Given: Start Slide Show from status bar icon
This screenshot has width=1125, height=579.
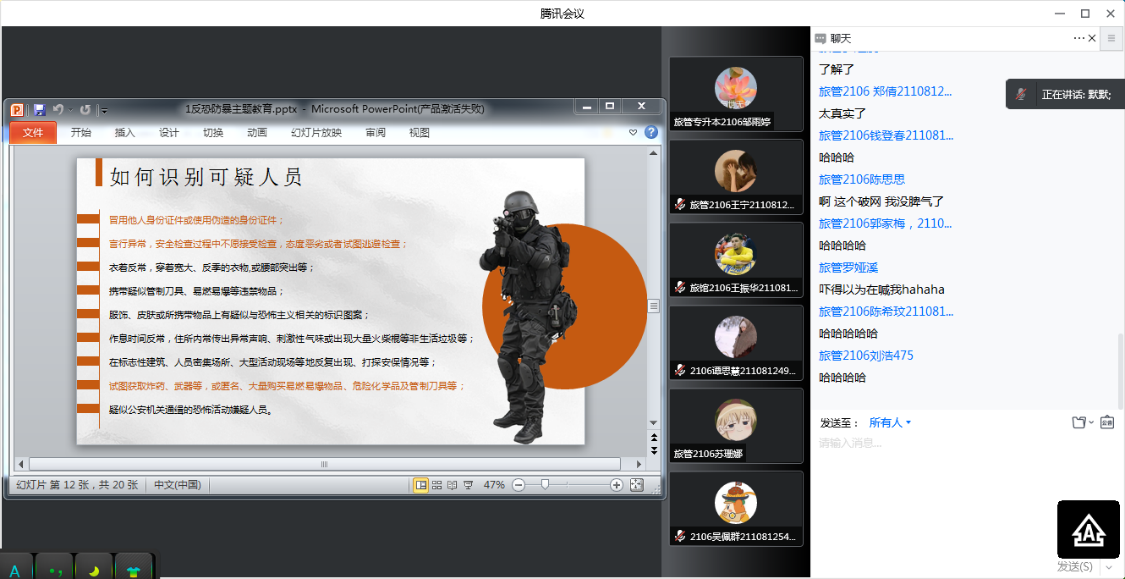Looking at the screenshot, I should [x=468, y=485].
